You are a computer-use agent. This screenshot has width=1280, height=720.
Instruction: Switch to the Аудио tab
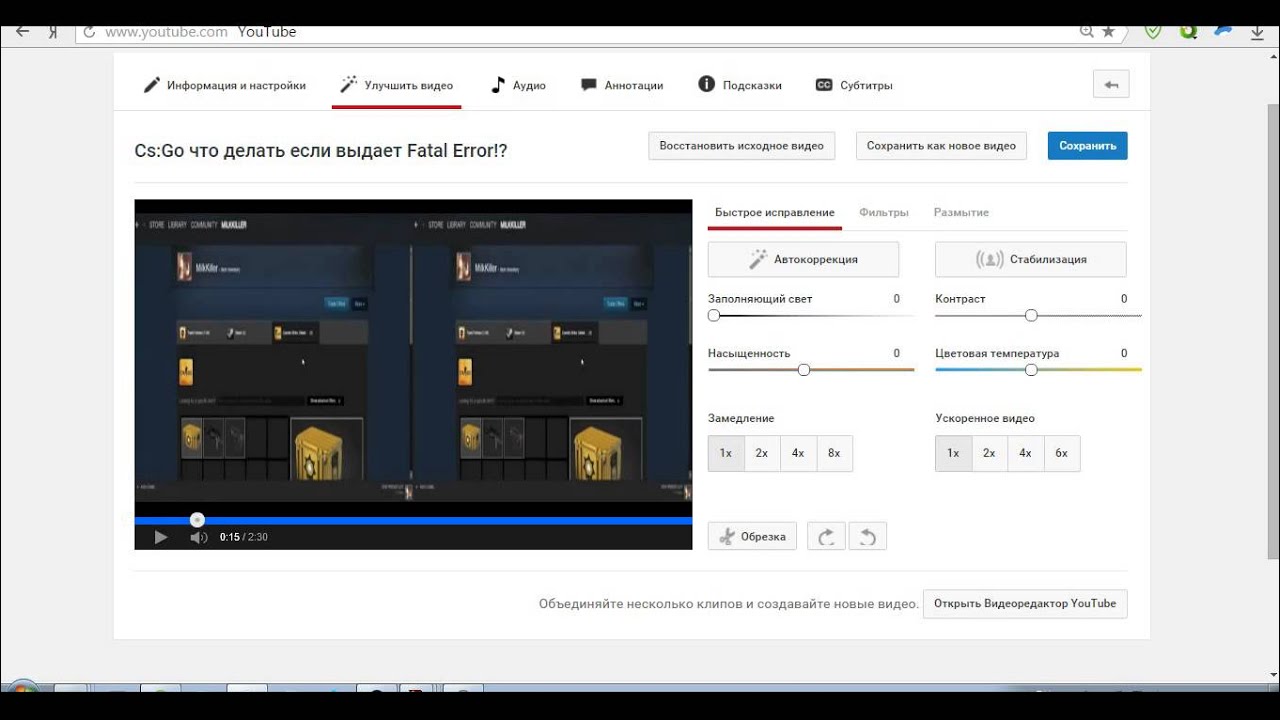tap(518, 85)
